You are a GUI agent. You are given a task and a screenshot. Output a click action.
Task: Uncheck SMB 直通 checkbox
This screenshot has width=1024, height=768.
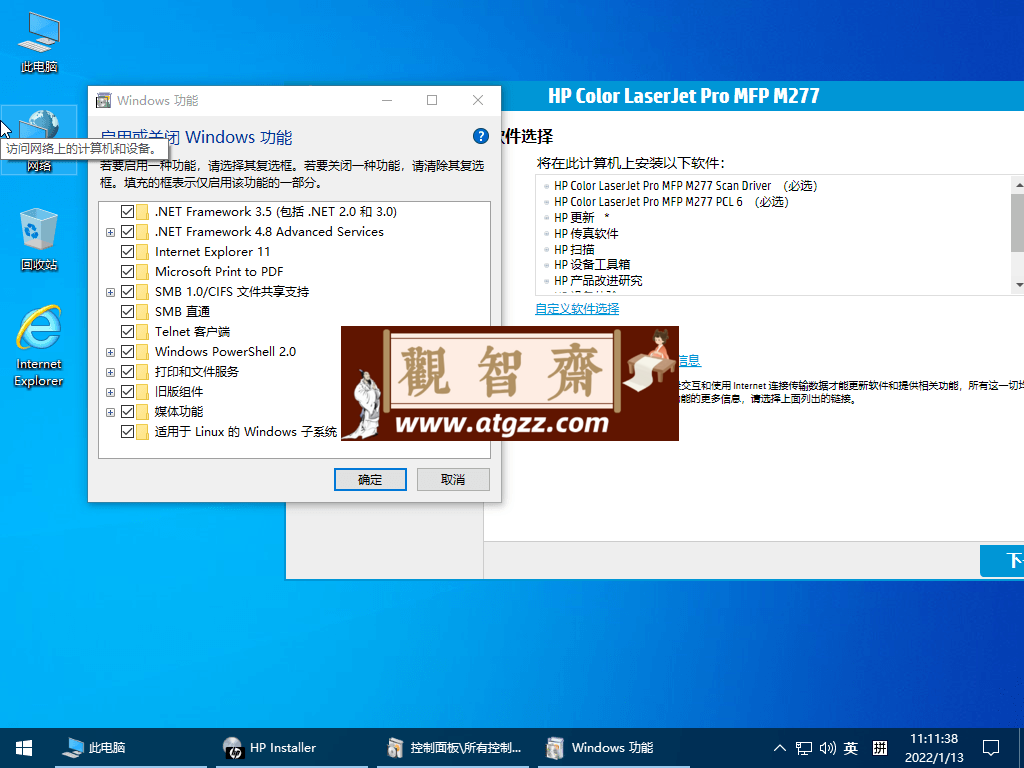pyautogui.click(x=127, y=312)
